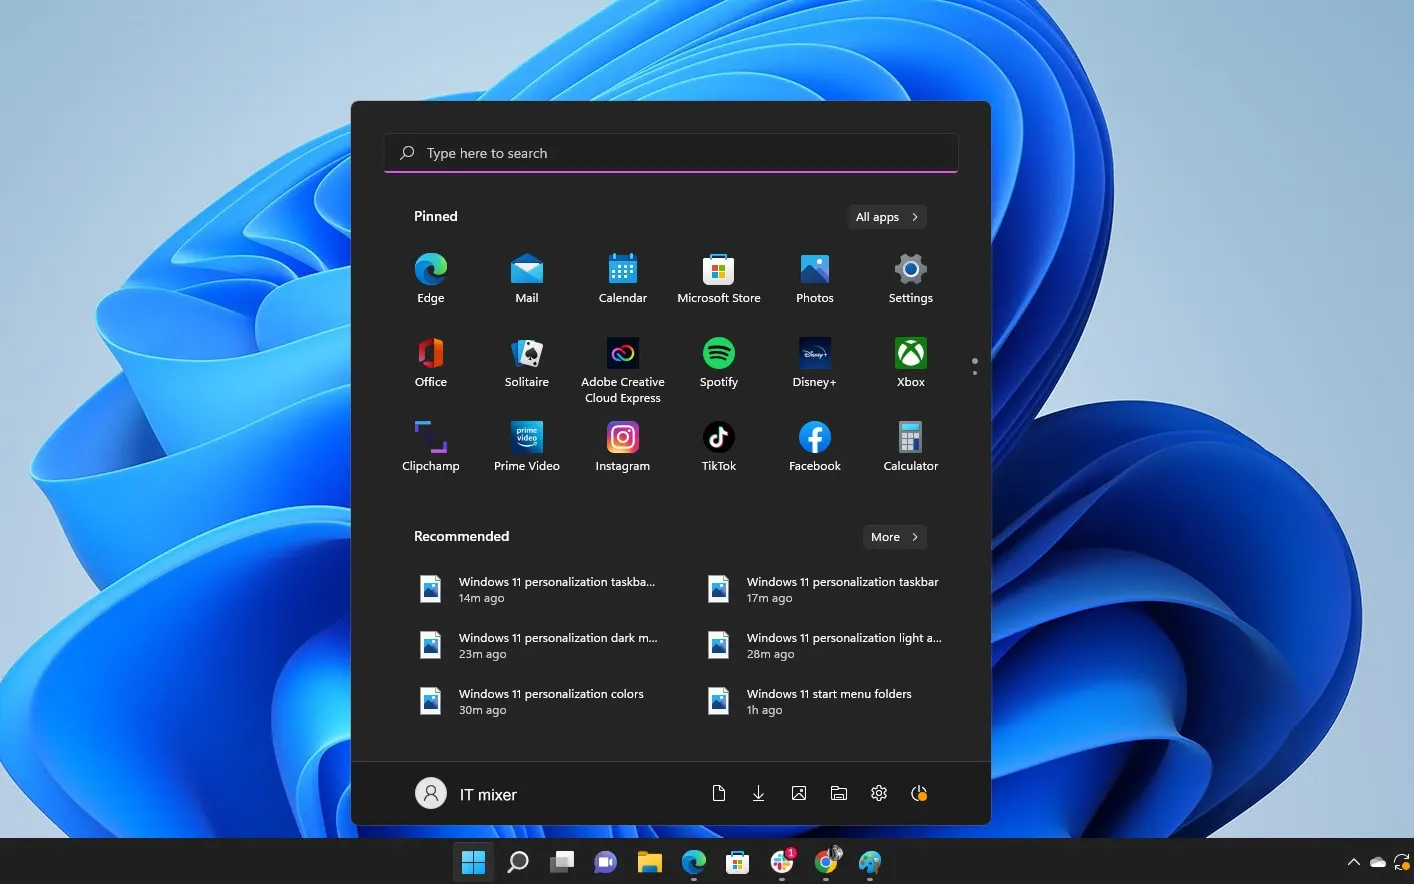Click the Power button in Start menu
The width and height of the screenshot is (1414, 884).
(x=918, y=793)
